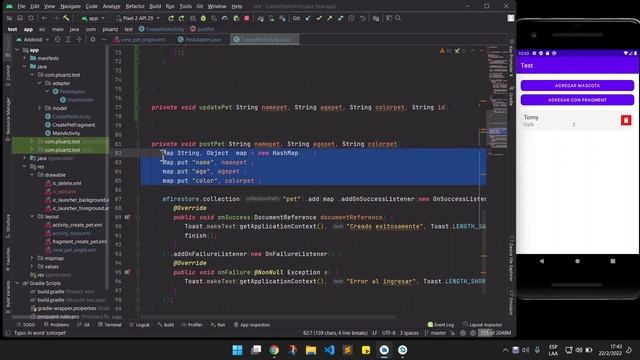The width and height of the screenshot is (640, 360).
Task: Open Event Log in status bar
Action: pos(441,325)
